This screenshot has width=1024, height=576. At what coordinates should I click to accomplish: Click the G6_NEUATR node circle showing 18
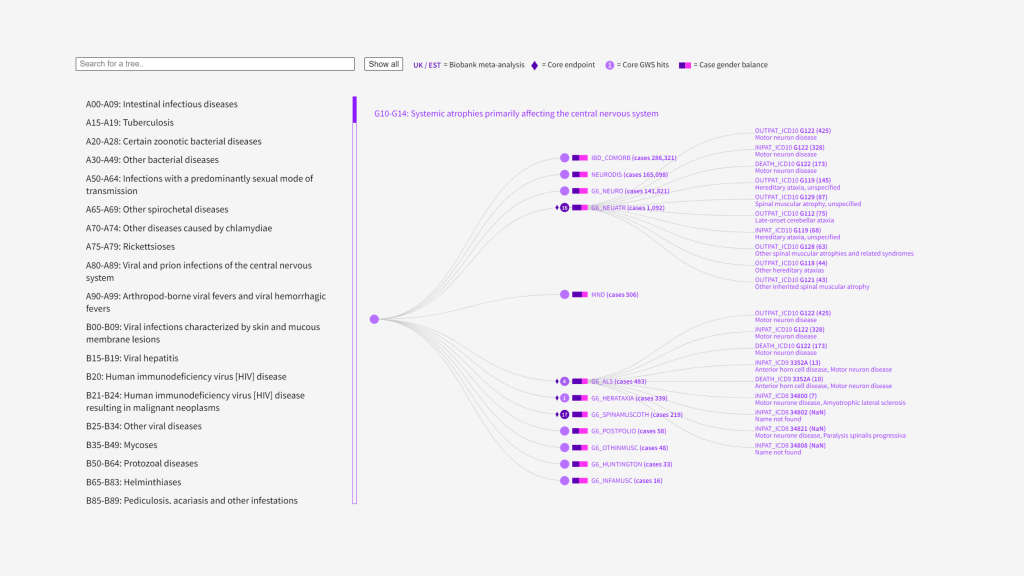pos(564,208)
